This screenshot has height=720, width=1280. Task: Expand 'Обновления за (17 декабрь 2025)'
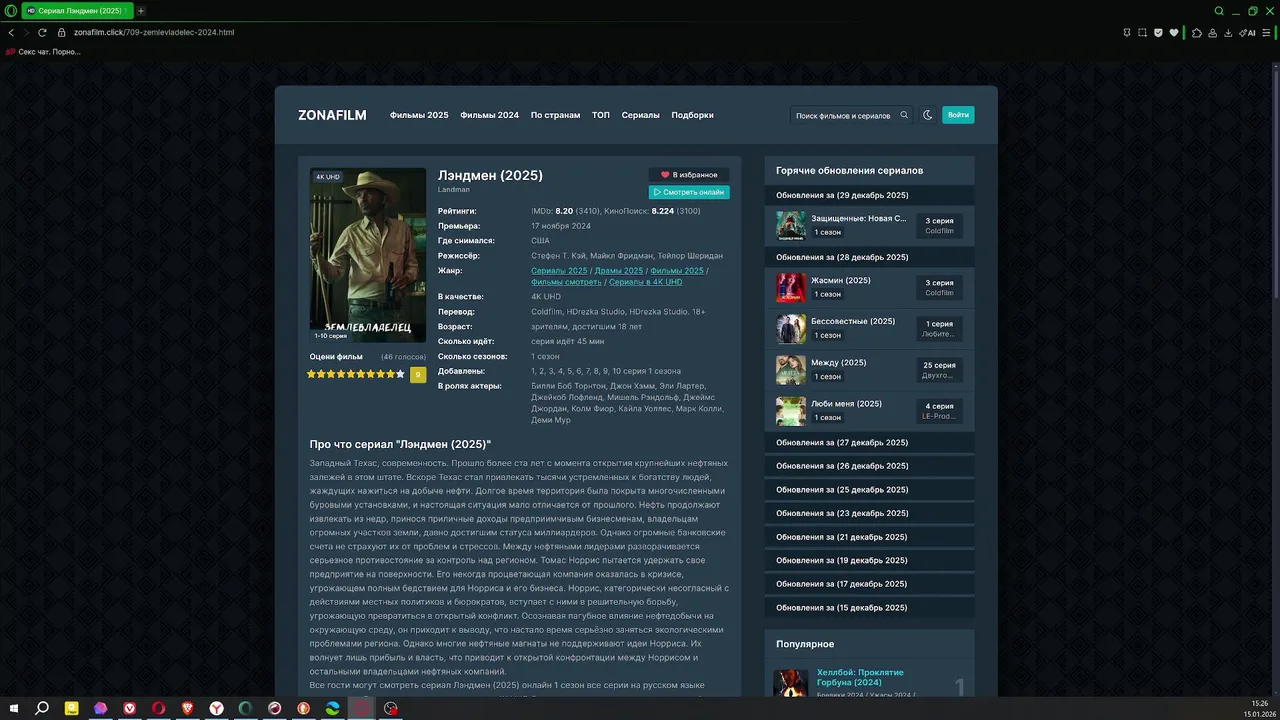point(869,584)
